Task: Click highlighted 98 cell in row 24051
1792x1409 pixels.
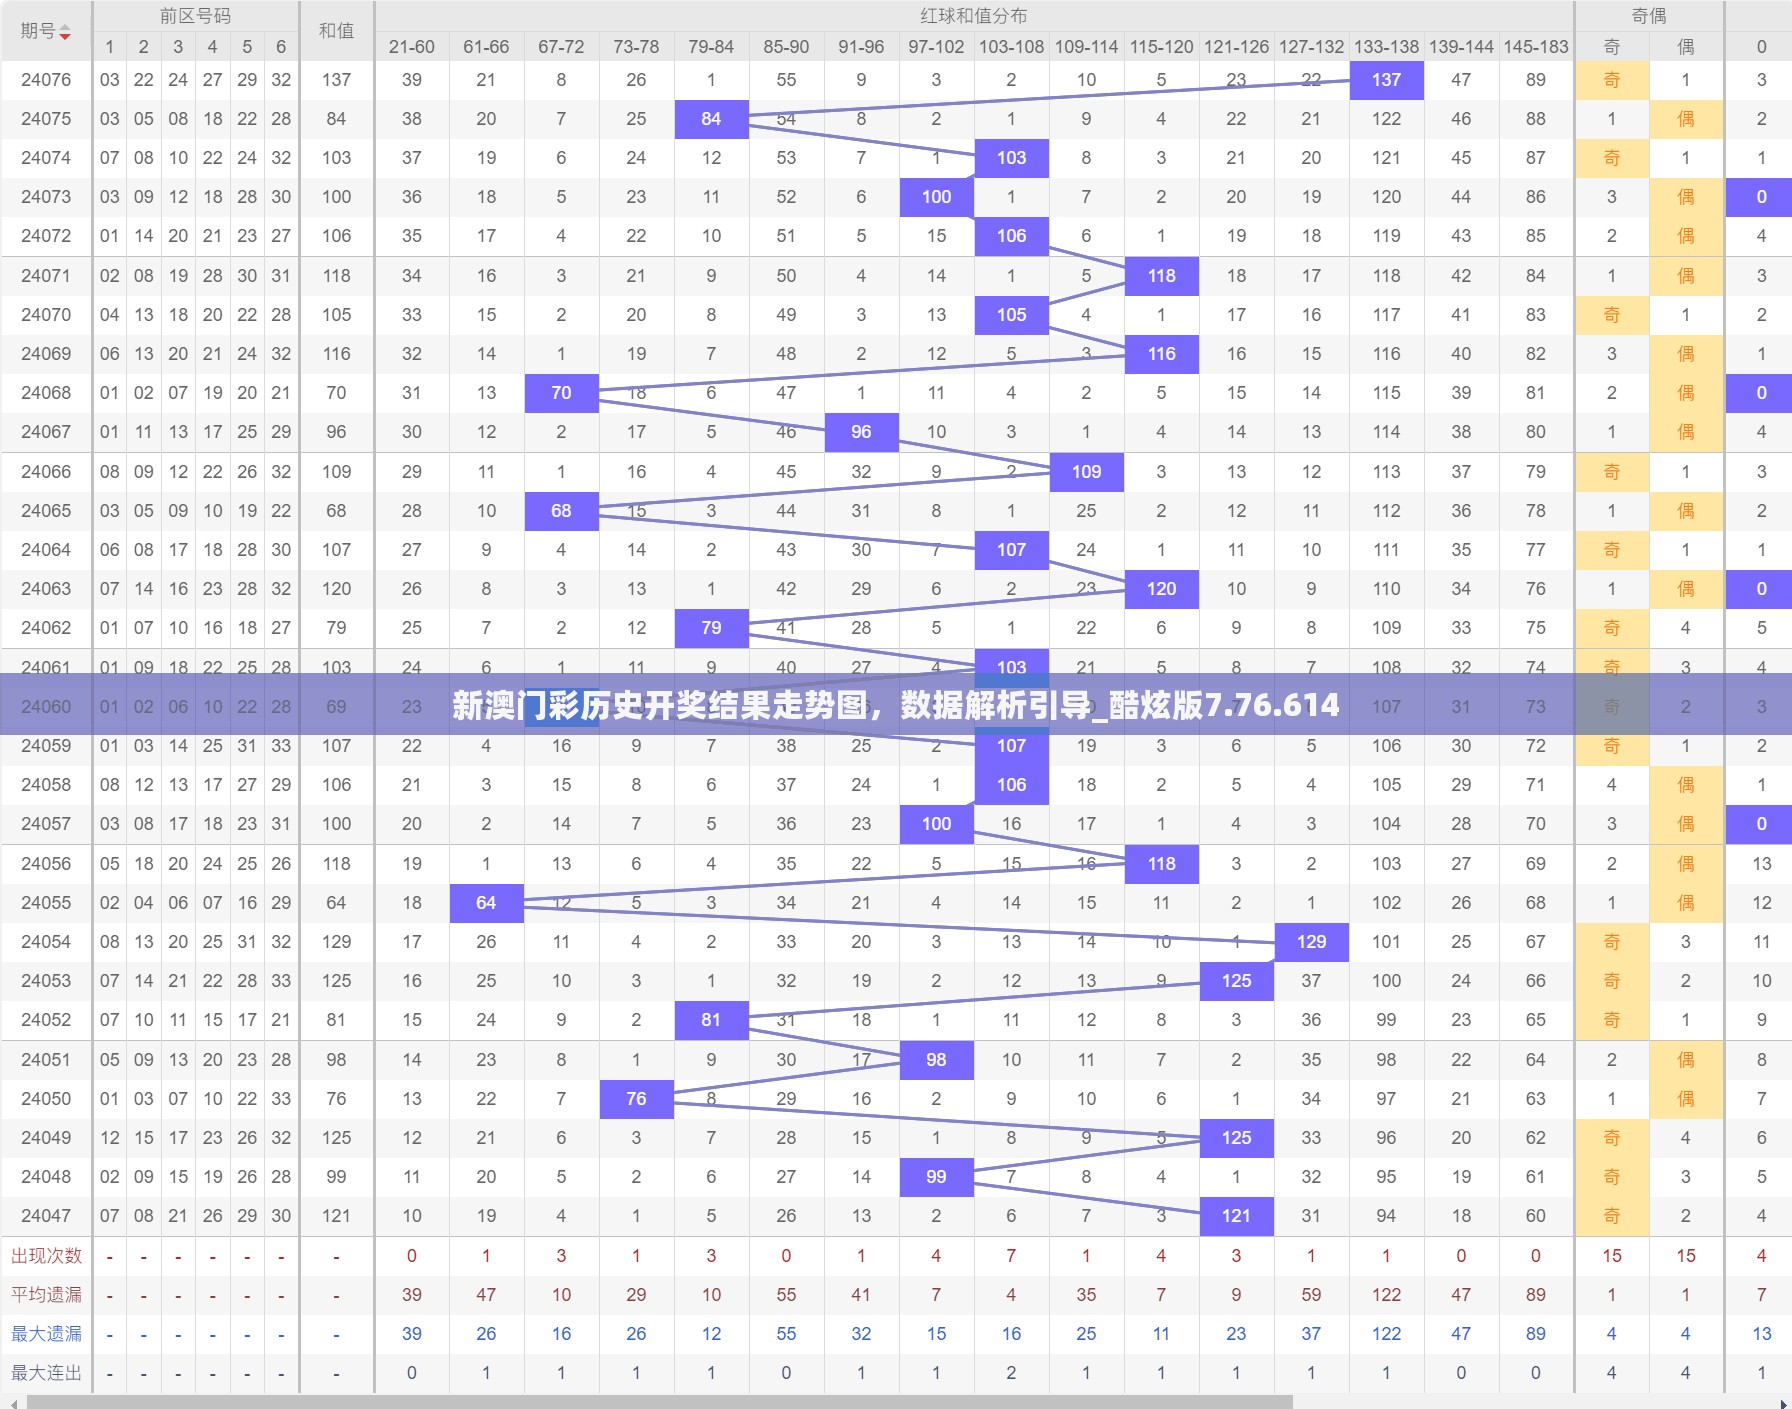Action: pyautogui.click(x=936, y=1060)
